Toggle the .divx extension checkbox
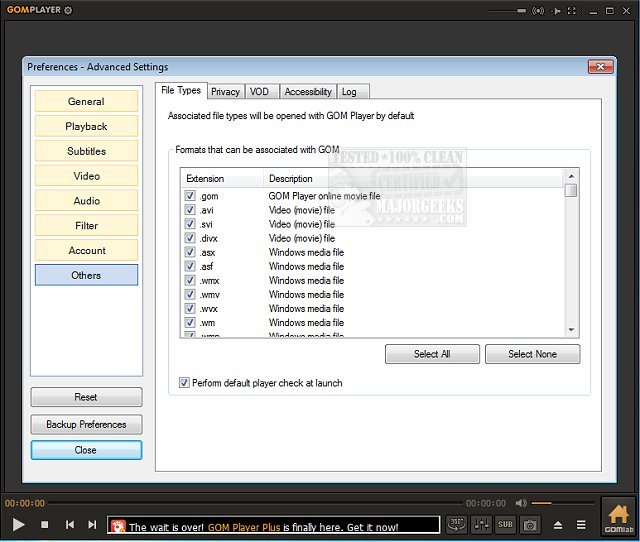This screenshot has height=542, width=640. (x=190, y=238)
